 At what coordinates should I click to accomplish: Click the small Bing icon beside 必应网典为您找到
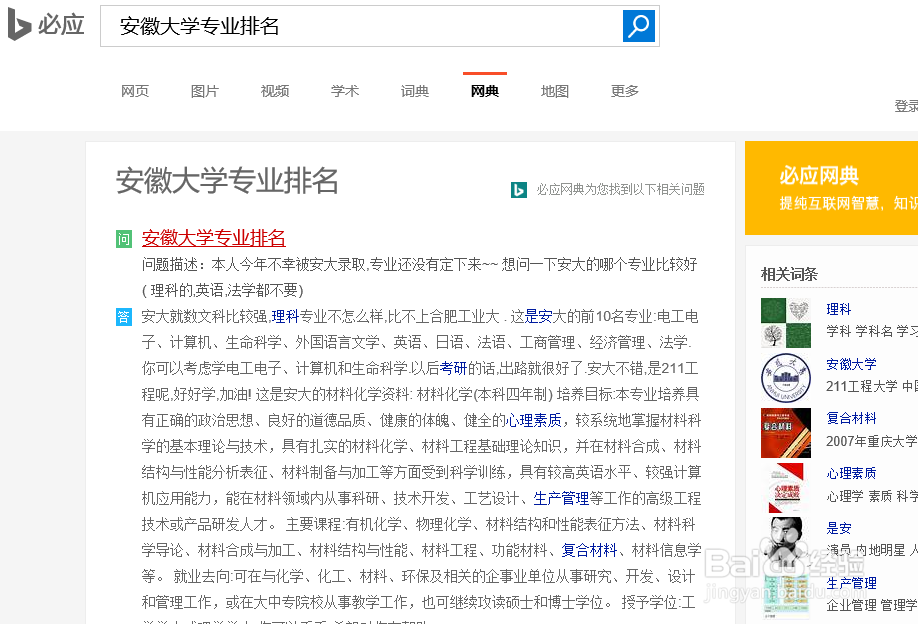tap(519, 190)
